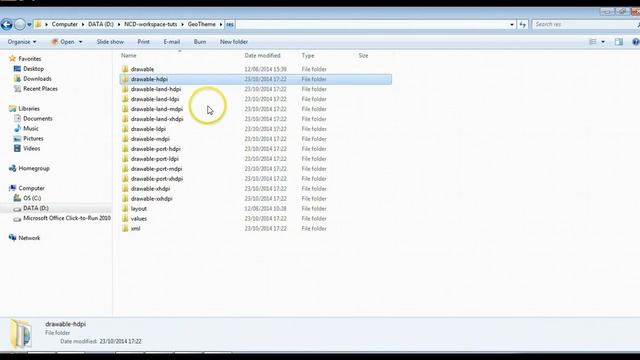Refresh the folder view button
Viewport: 640px width, 360px height.
523,24
